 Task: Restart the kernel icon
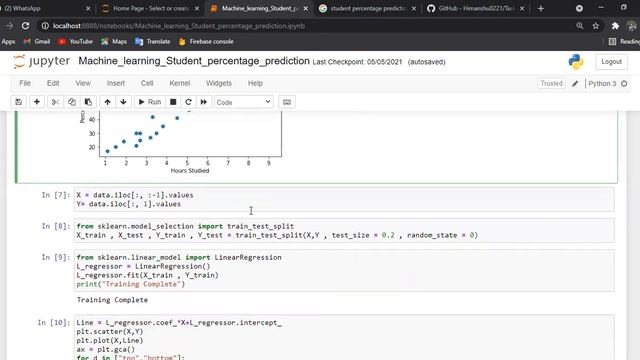188,102
